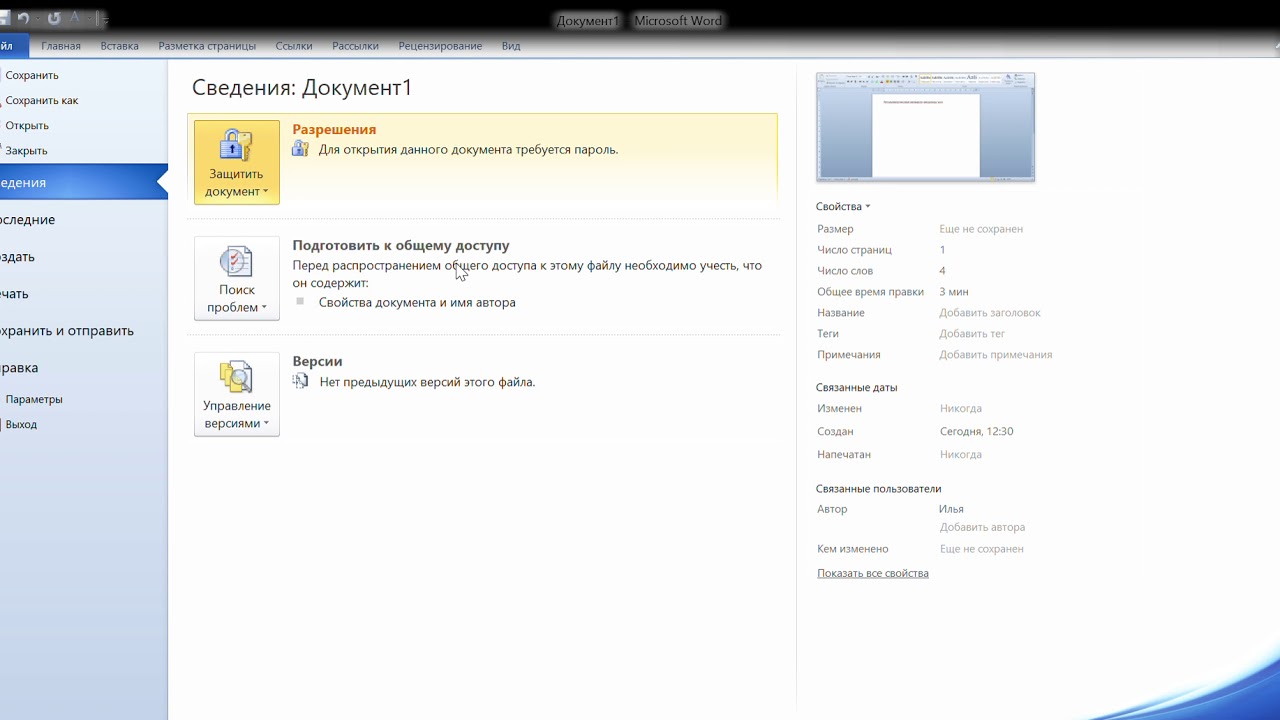Click 'Свойства документа и имя автора' item
1280x720 pixels.
[x=417, y=302]
